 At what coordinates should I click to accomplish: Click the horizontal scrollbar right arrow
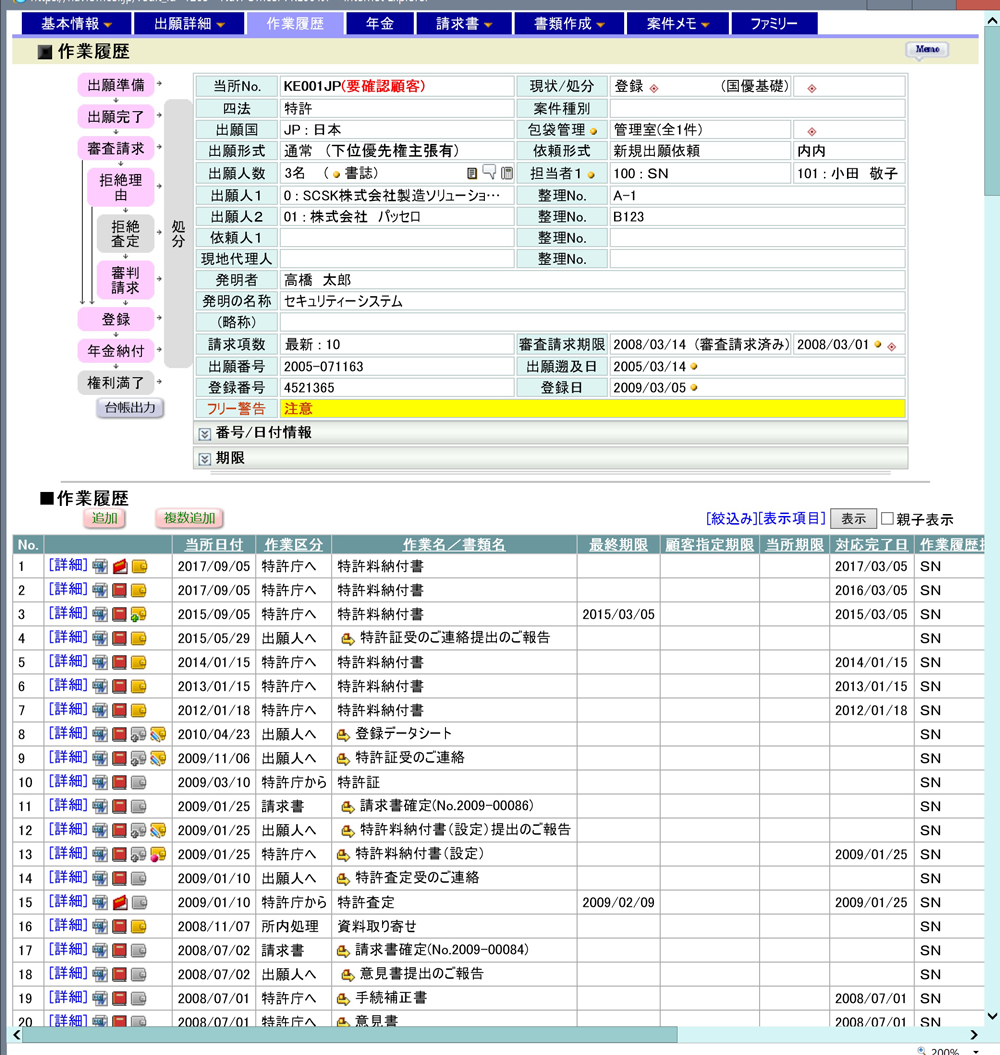click(974, 1035)
